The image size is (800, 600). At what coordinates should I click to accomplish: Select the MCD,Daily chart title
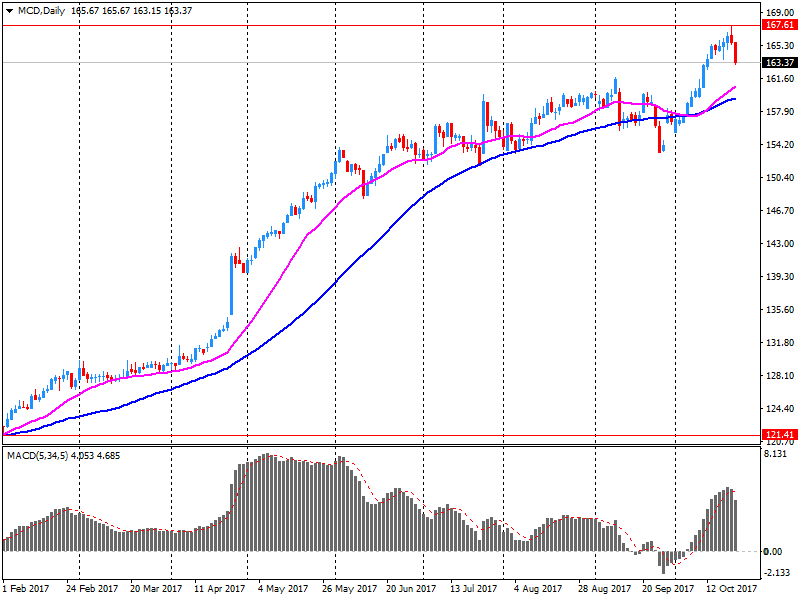click(x=41, y=11)
